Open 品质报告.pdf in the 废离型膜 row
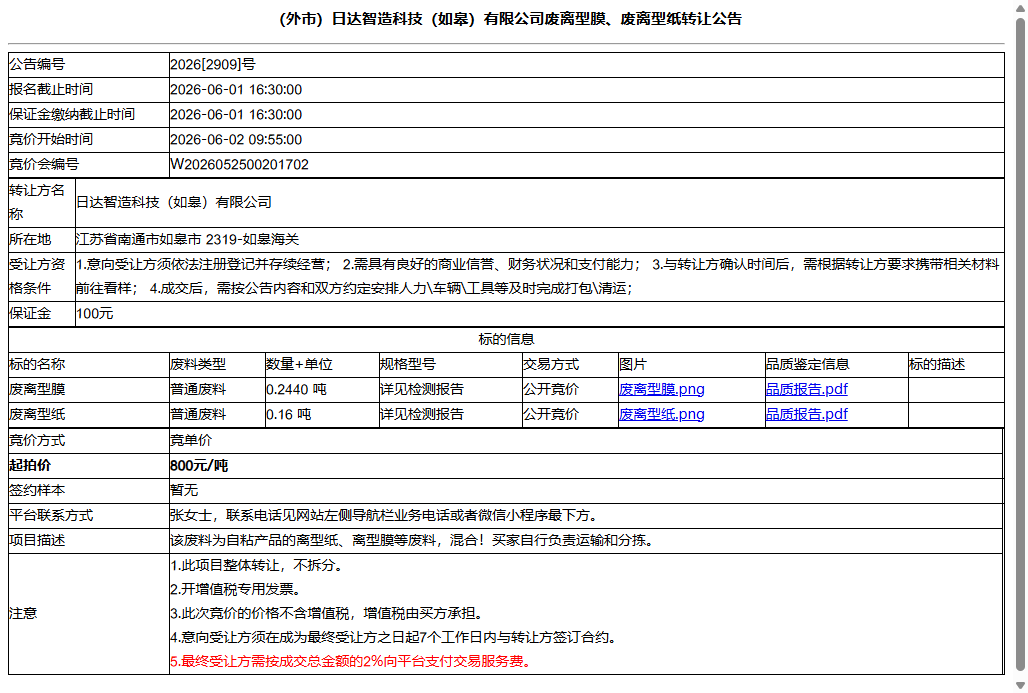This screenshot has width=1028, height=693. [806, 389]
